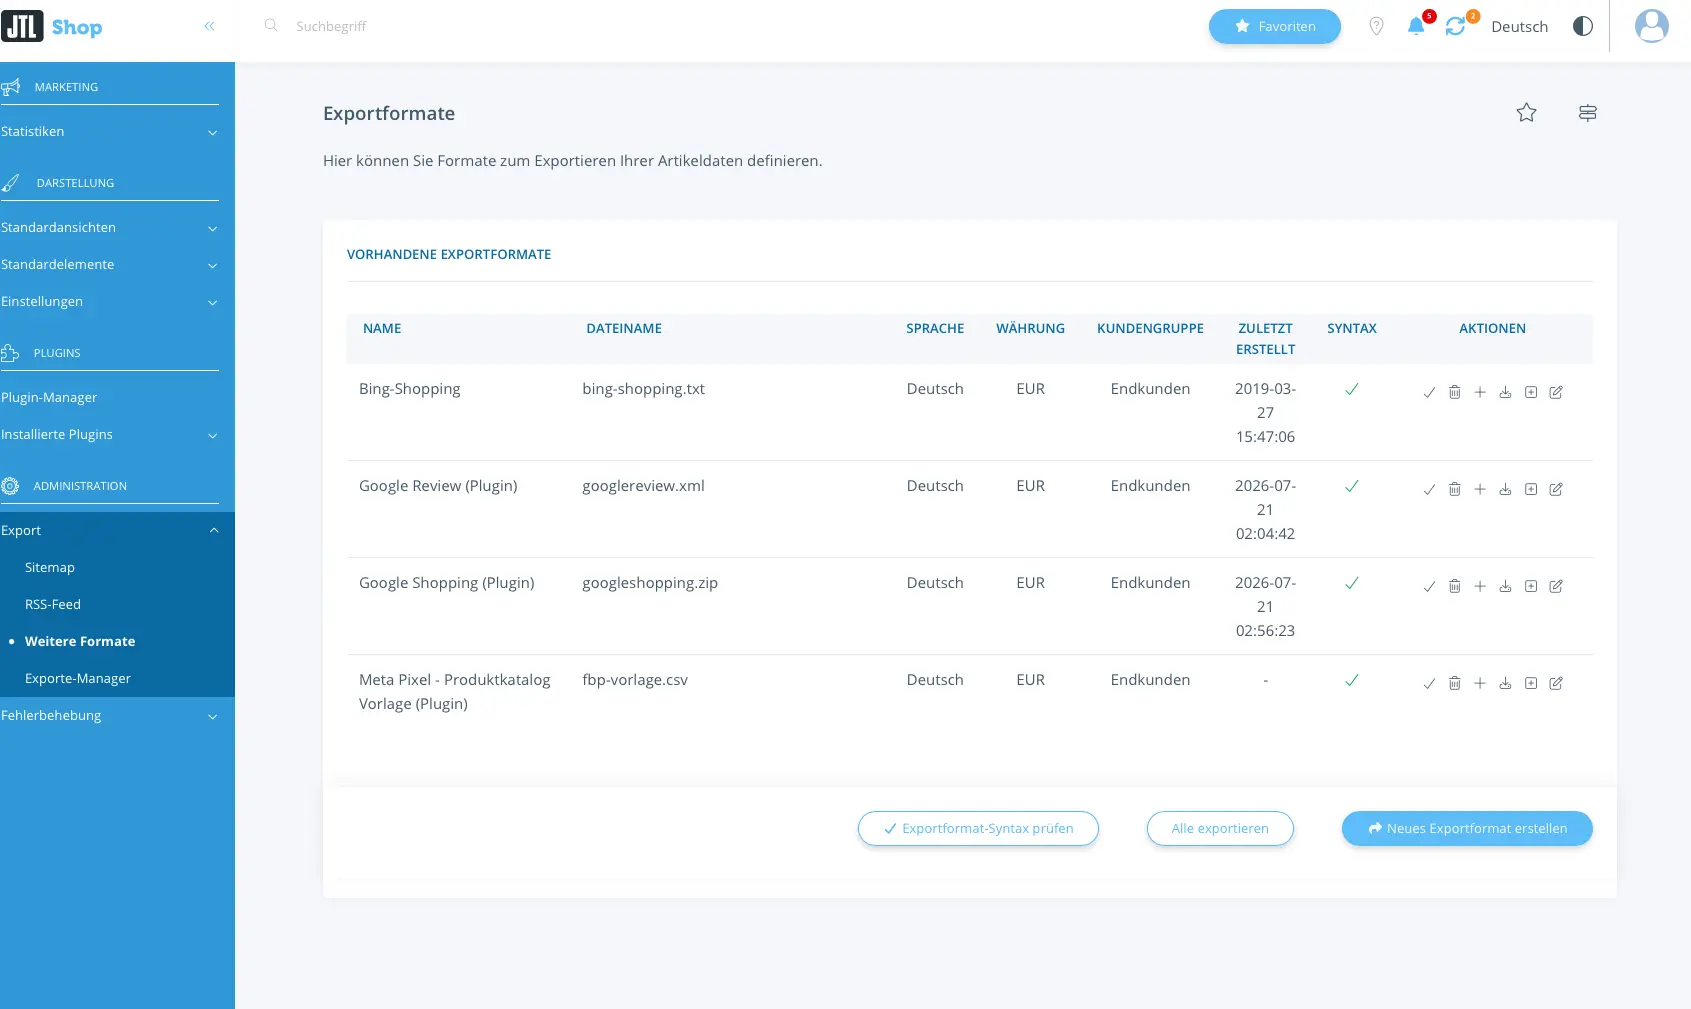The image size is (1691, 1009).
Task: Click the Google Shopping (Plugin) name cell
Action: (x=447, y=583)
